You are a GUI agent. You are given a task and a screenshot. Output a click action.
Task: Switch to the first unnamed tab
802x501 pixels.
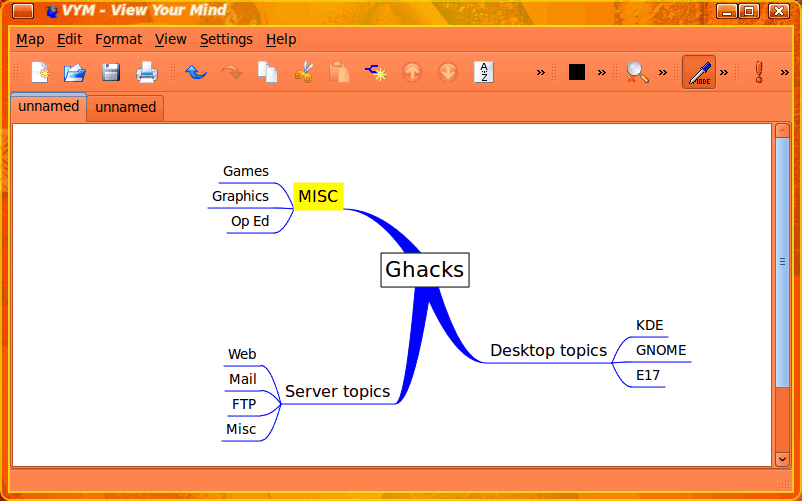[49, 107]
